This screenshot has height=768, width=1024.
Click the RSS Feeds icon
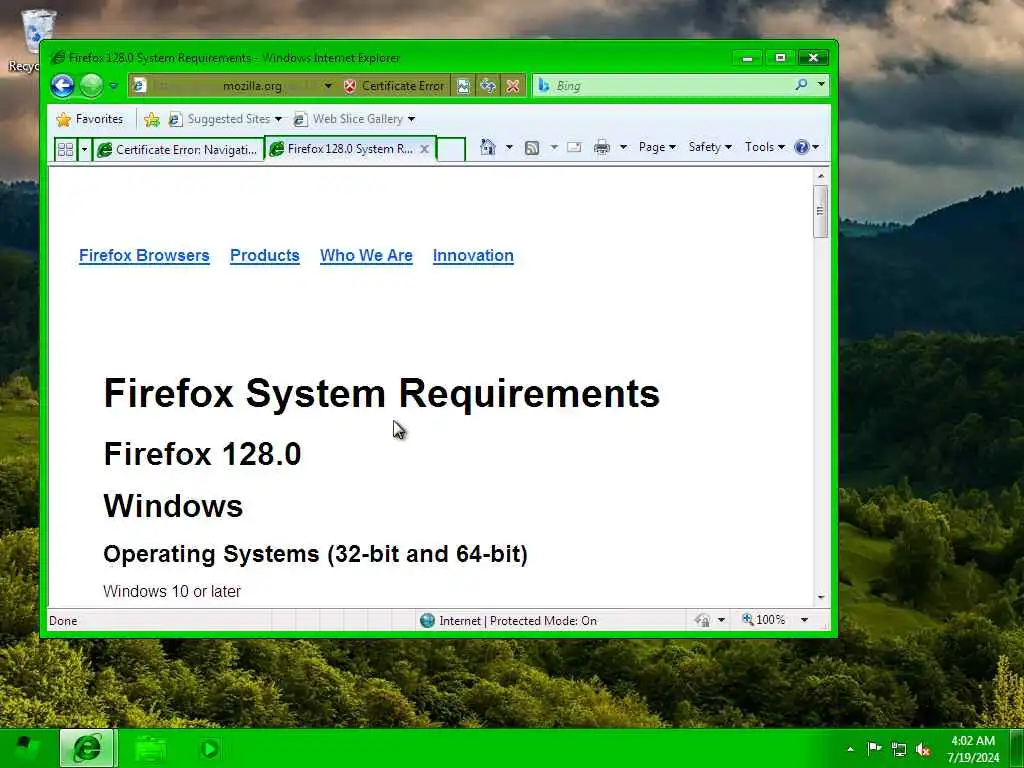[532, 147]
